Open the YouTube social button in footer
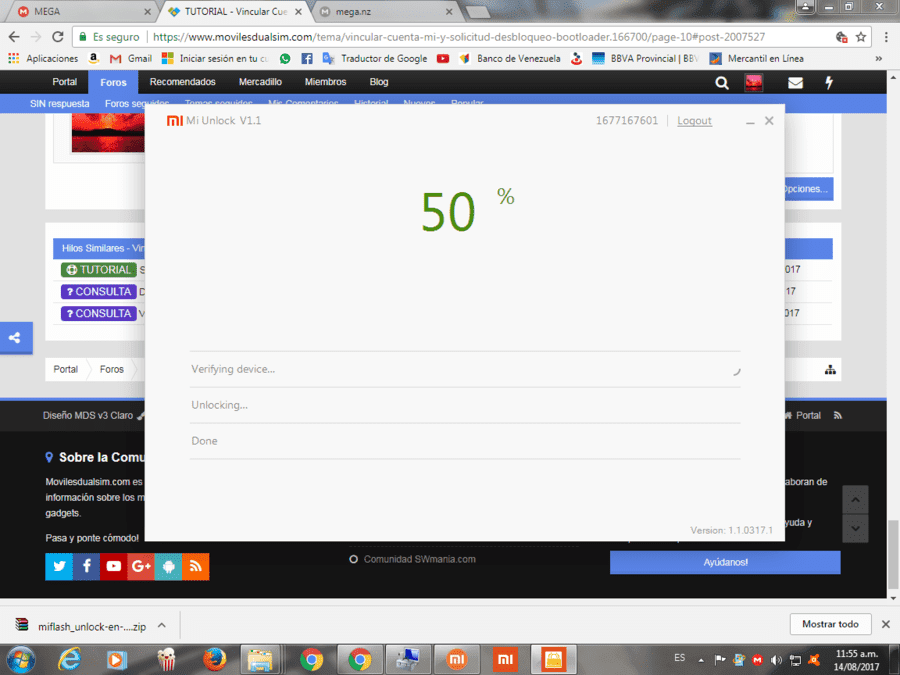This screenshot has height=675, width=900. [x=114, y=567]
